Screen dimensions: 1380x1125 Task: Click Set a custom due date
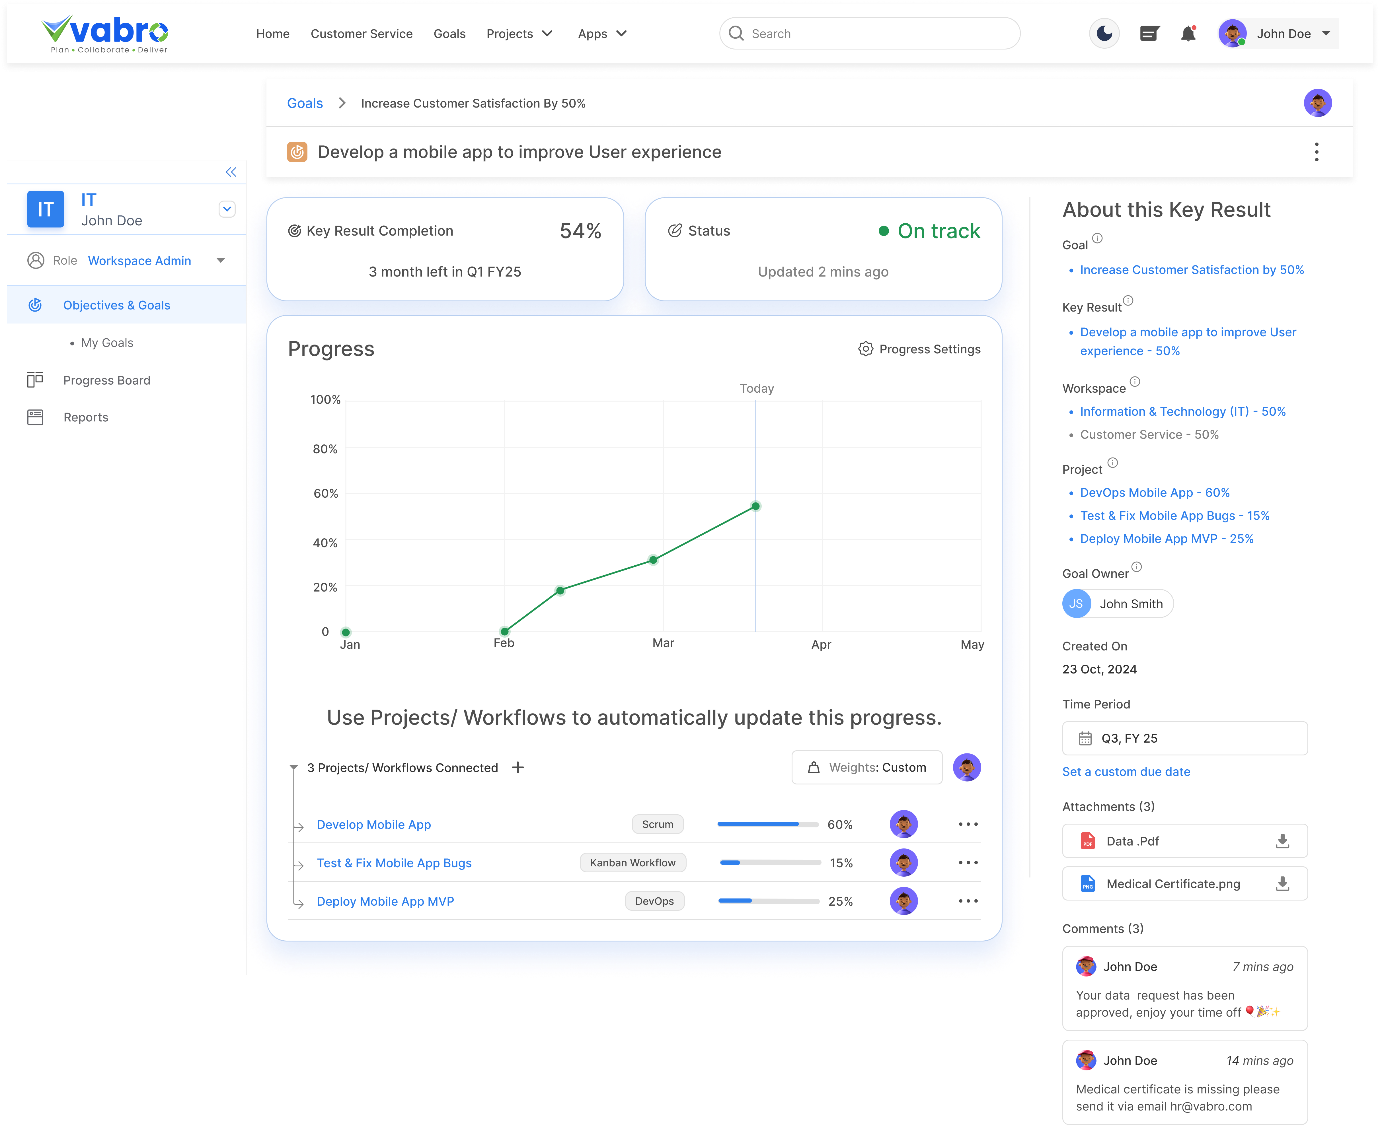tap(1126, 772)
